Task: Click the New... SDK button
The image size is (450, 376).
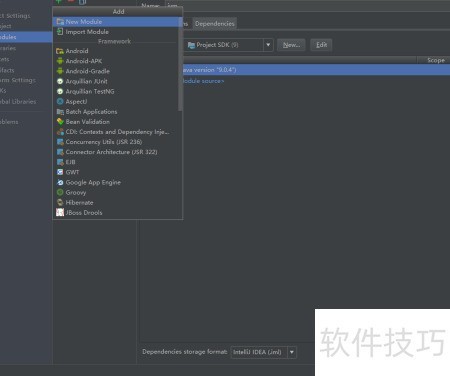Action: [291, 45]
